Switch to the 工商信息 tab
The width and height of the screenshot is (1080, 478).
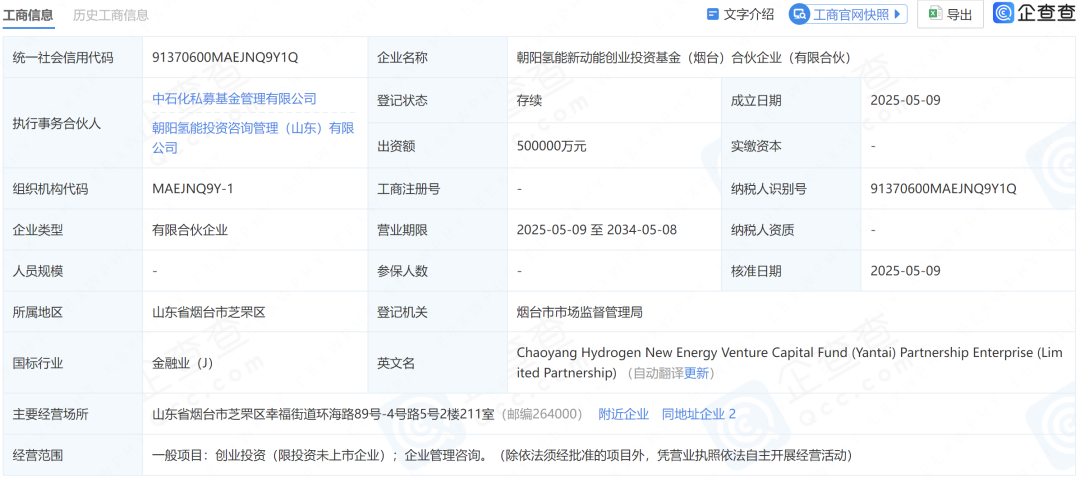tap(28, 14)
